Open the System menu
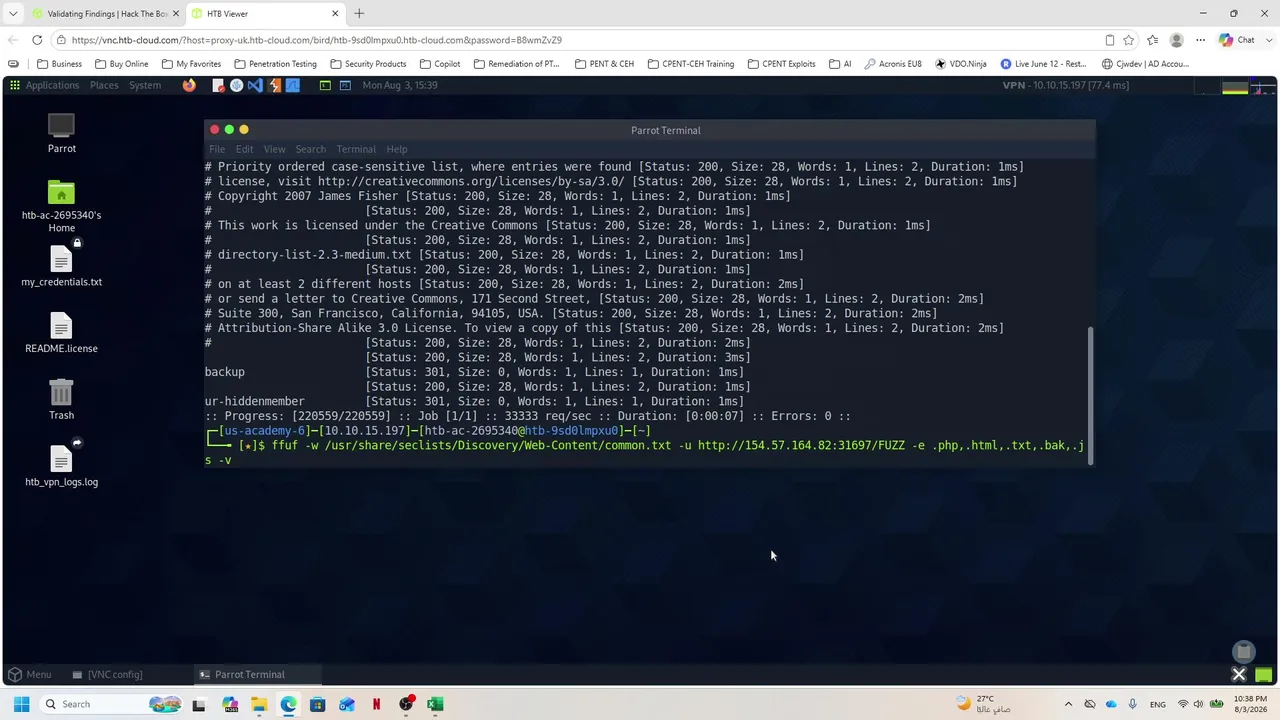 [145, 85]
